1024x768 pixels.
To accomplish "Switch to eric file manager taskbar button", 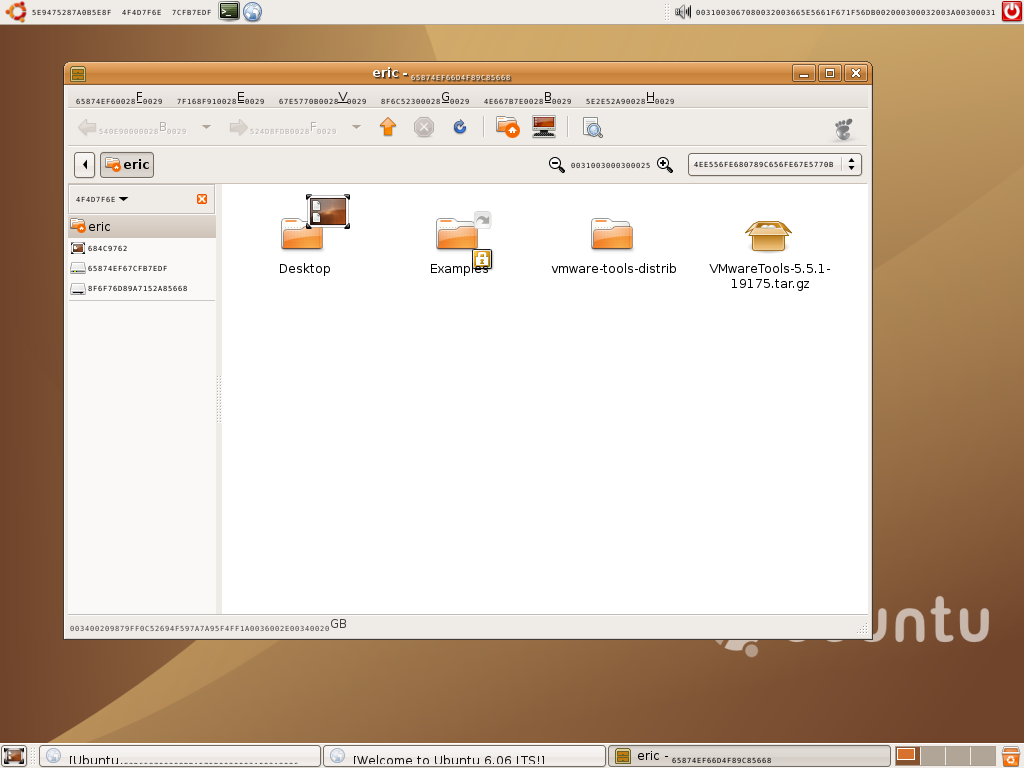I will 749,756.
